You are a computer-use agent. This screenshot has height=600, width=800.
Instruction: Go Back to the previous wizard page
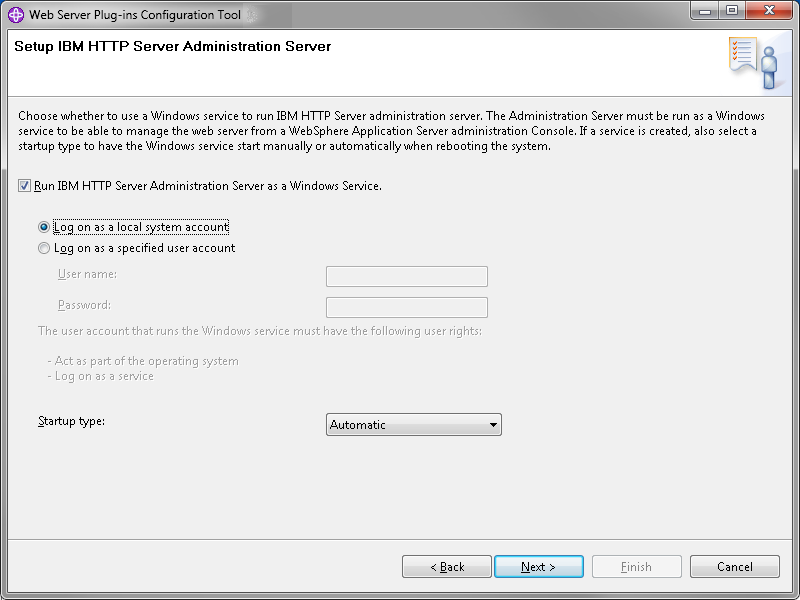click(447, 566)
